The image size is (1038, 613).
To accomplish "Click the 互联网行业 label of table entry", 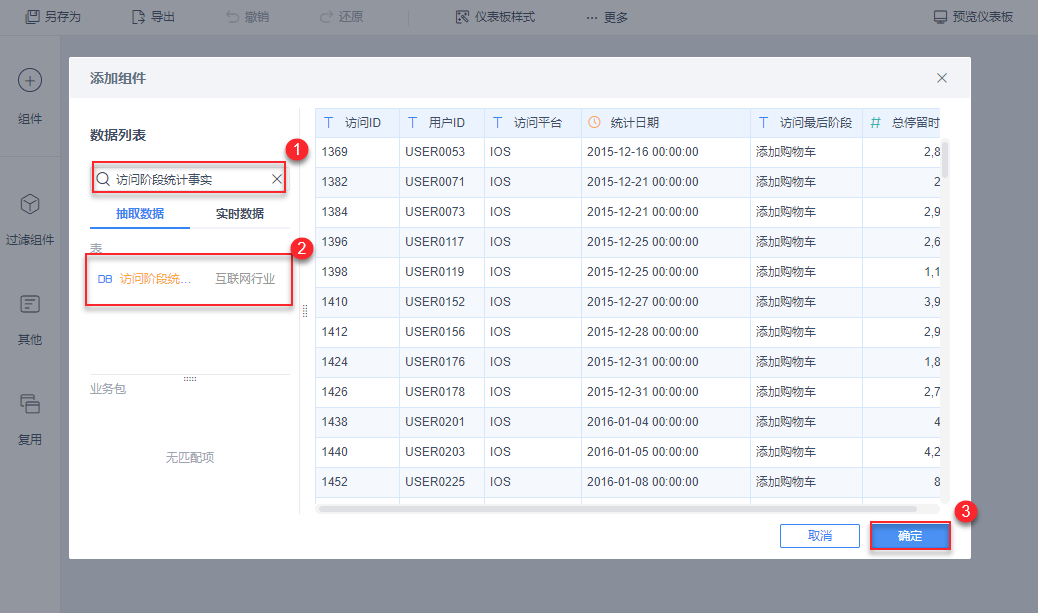I will tap(245, 279).
